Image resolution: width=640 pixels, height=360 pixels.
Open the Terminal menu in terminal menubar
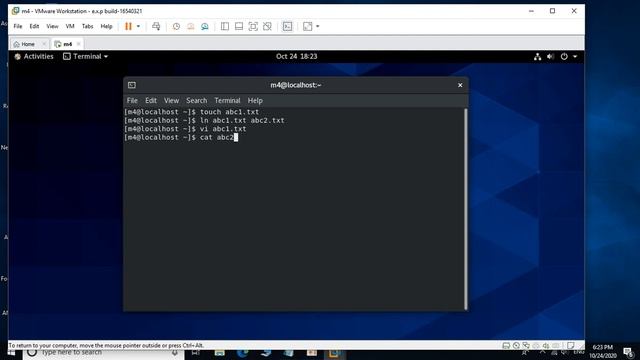click(x=227, y=100)
